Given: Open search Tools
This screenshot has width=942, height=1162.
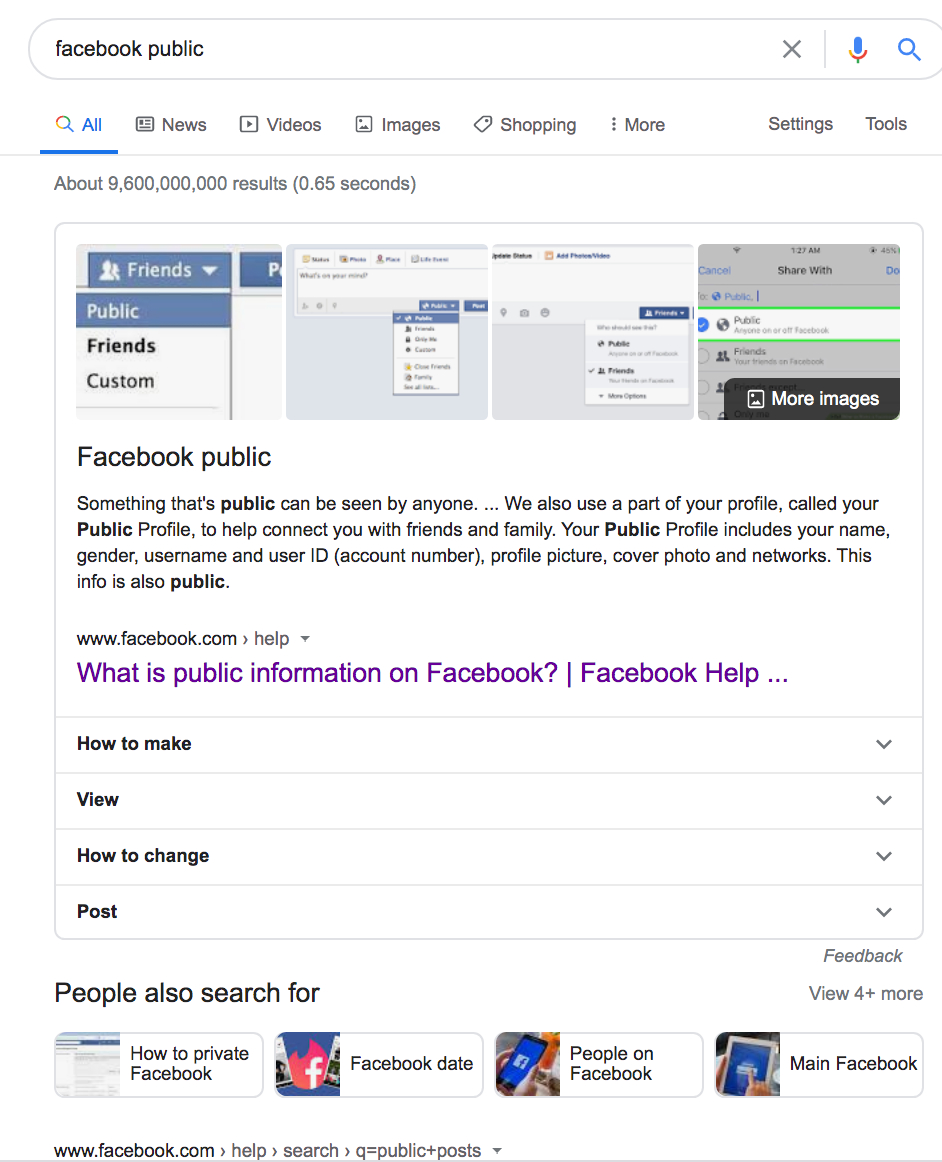Looking at the screenshot, I should click(x=886, y=124).
